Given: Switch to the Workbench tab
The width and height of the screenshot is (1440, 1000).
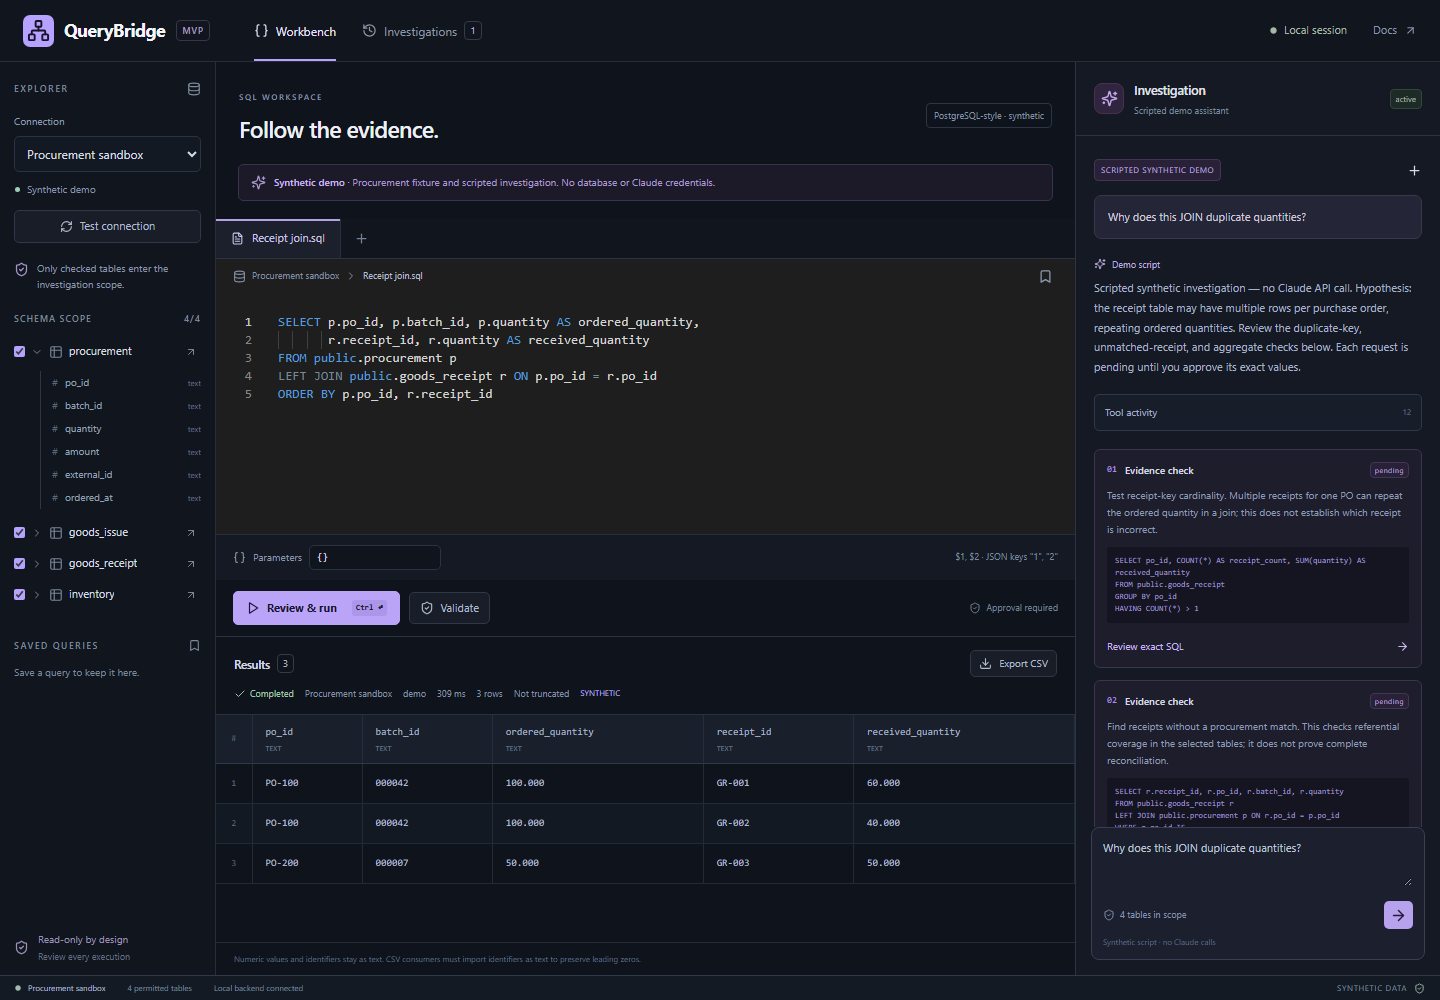Looking at the screenshot, I should pos(295,32).
